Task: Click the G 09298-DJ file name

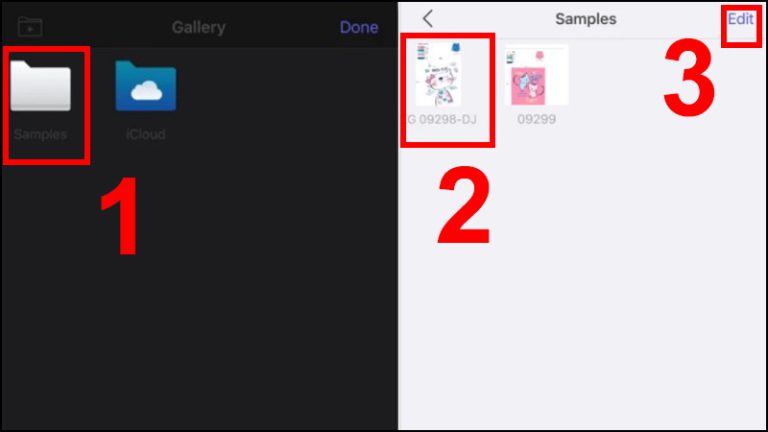Action: coord(442,120)
